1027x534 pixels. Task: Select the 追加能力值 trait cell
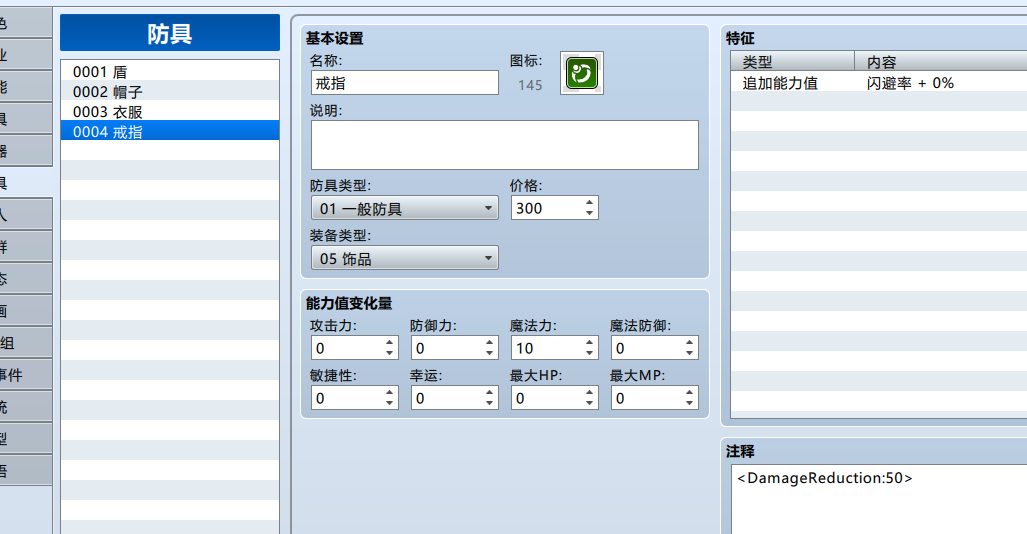pos(793,83)
